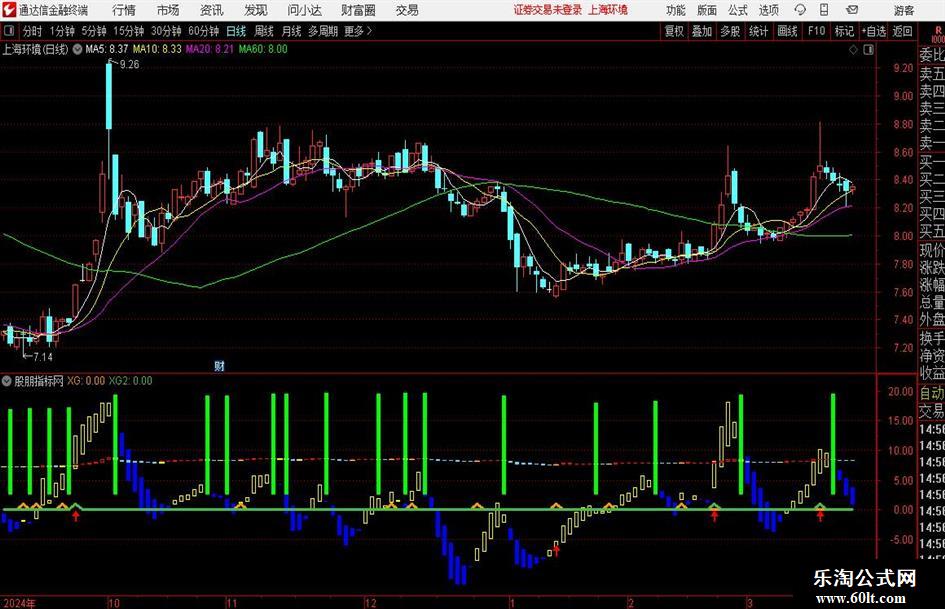This screenshot has width=945, height=609.
Task: Select the 日线 daily period
Action: [236, 31]
